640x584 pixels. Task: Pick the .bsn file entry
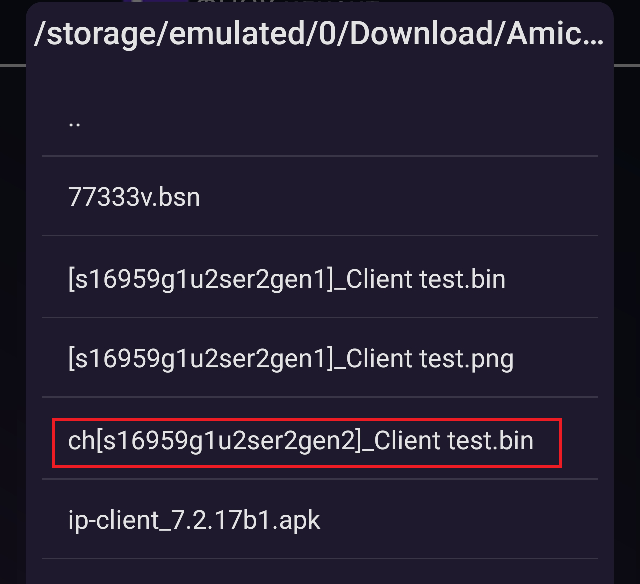tap(320, 197)
